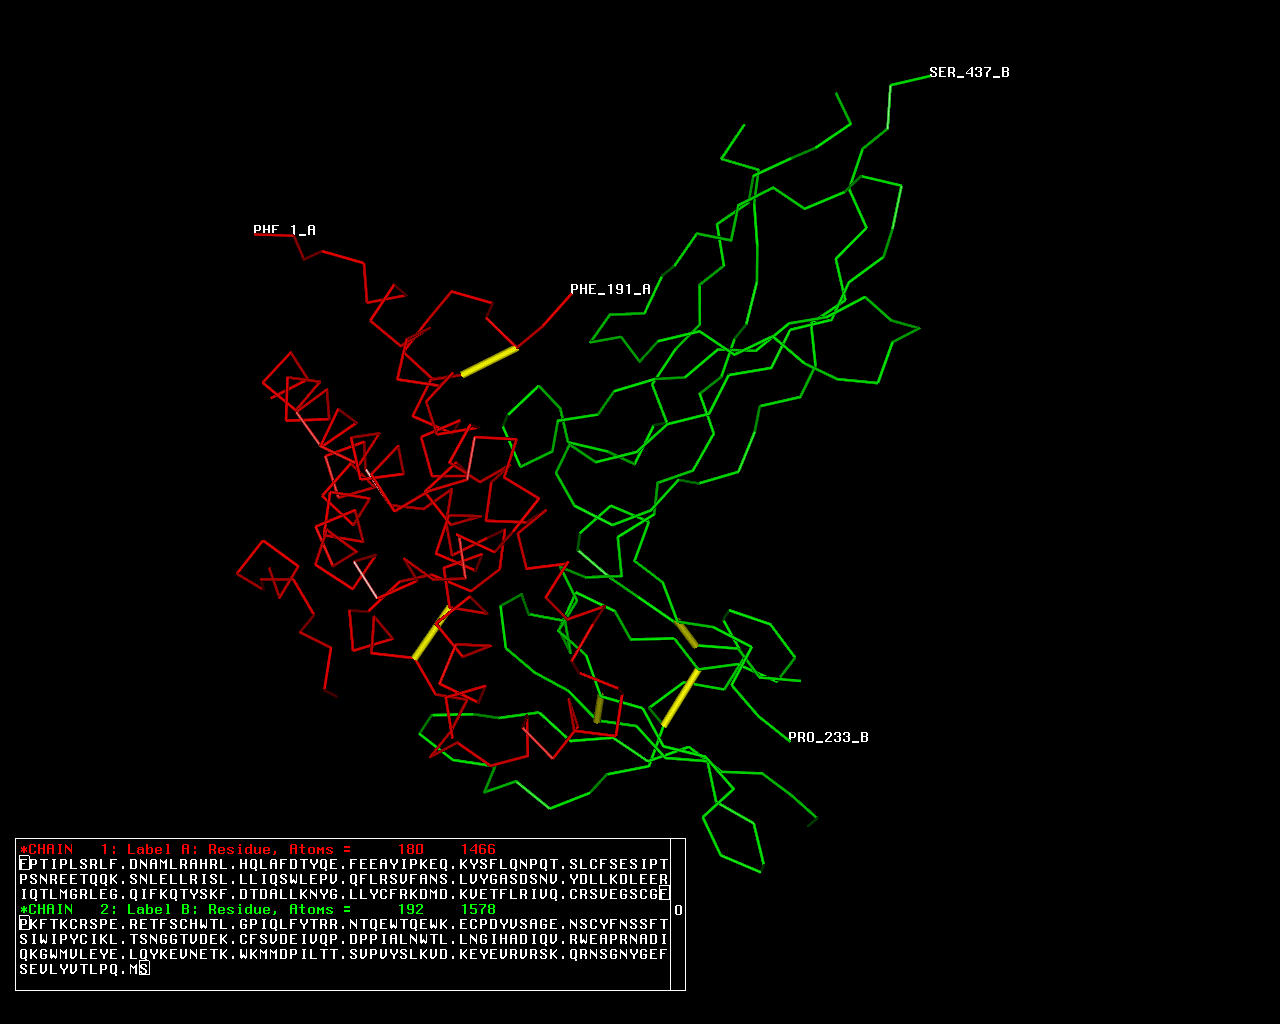Click the PHE_1_A residue label
This screenshot has width=1280, height=1024.
click(x=284, y=230)
